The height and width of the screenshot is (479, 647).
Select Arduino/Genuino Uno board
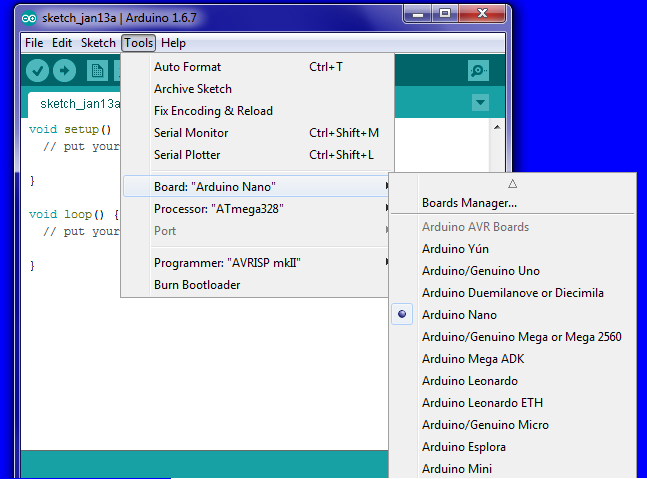[x=512, y=271]
